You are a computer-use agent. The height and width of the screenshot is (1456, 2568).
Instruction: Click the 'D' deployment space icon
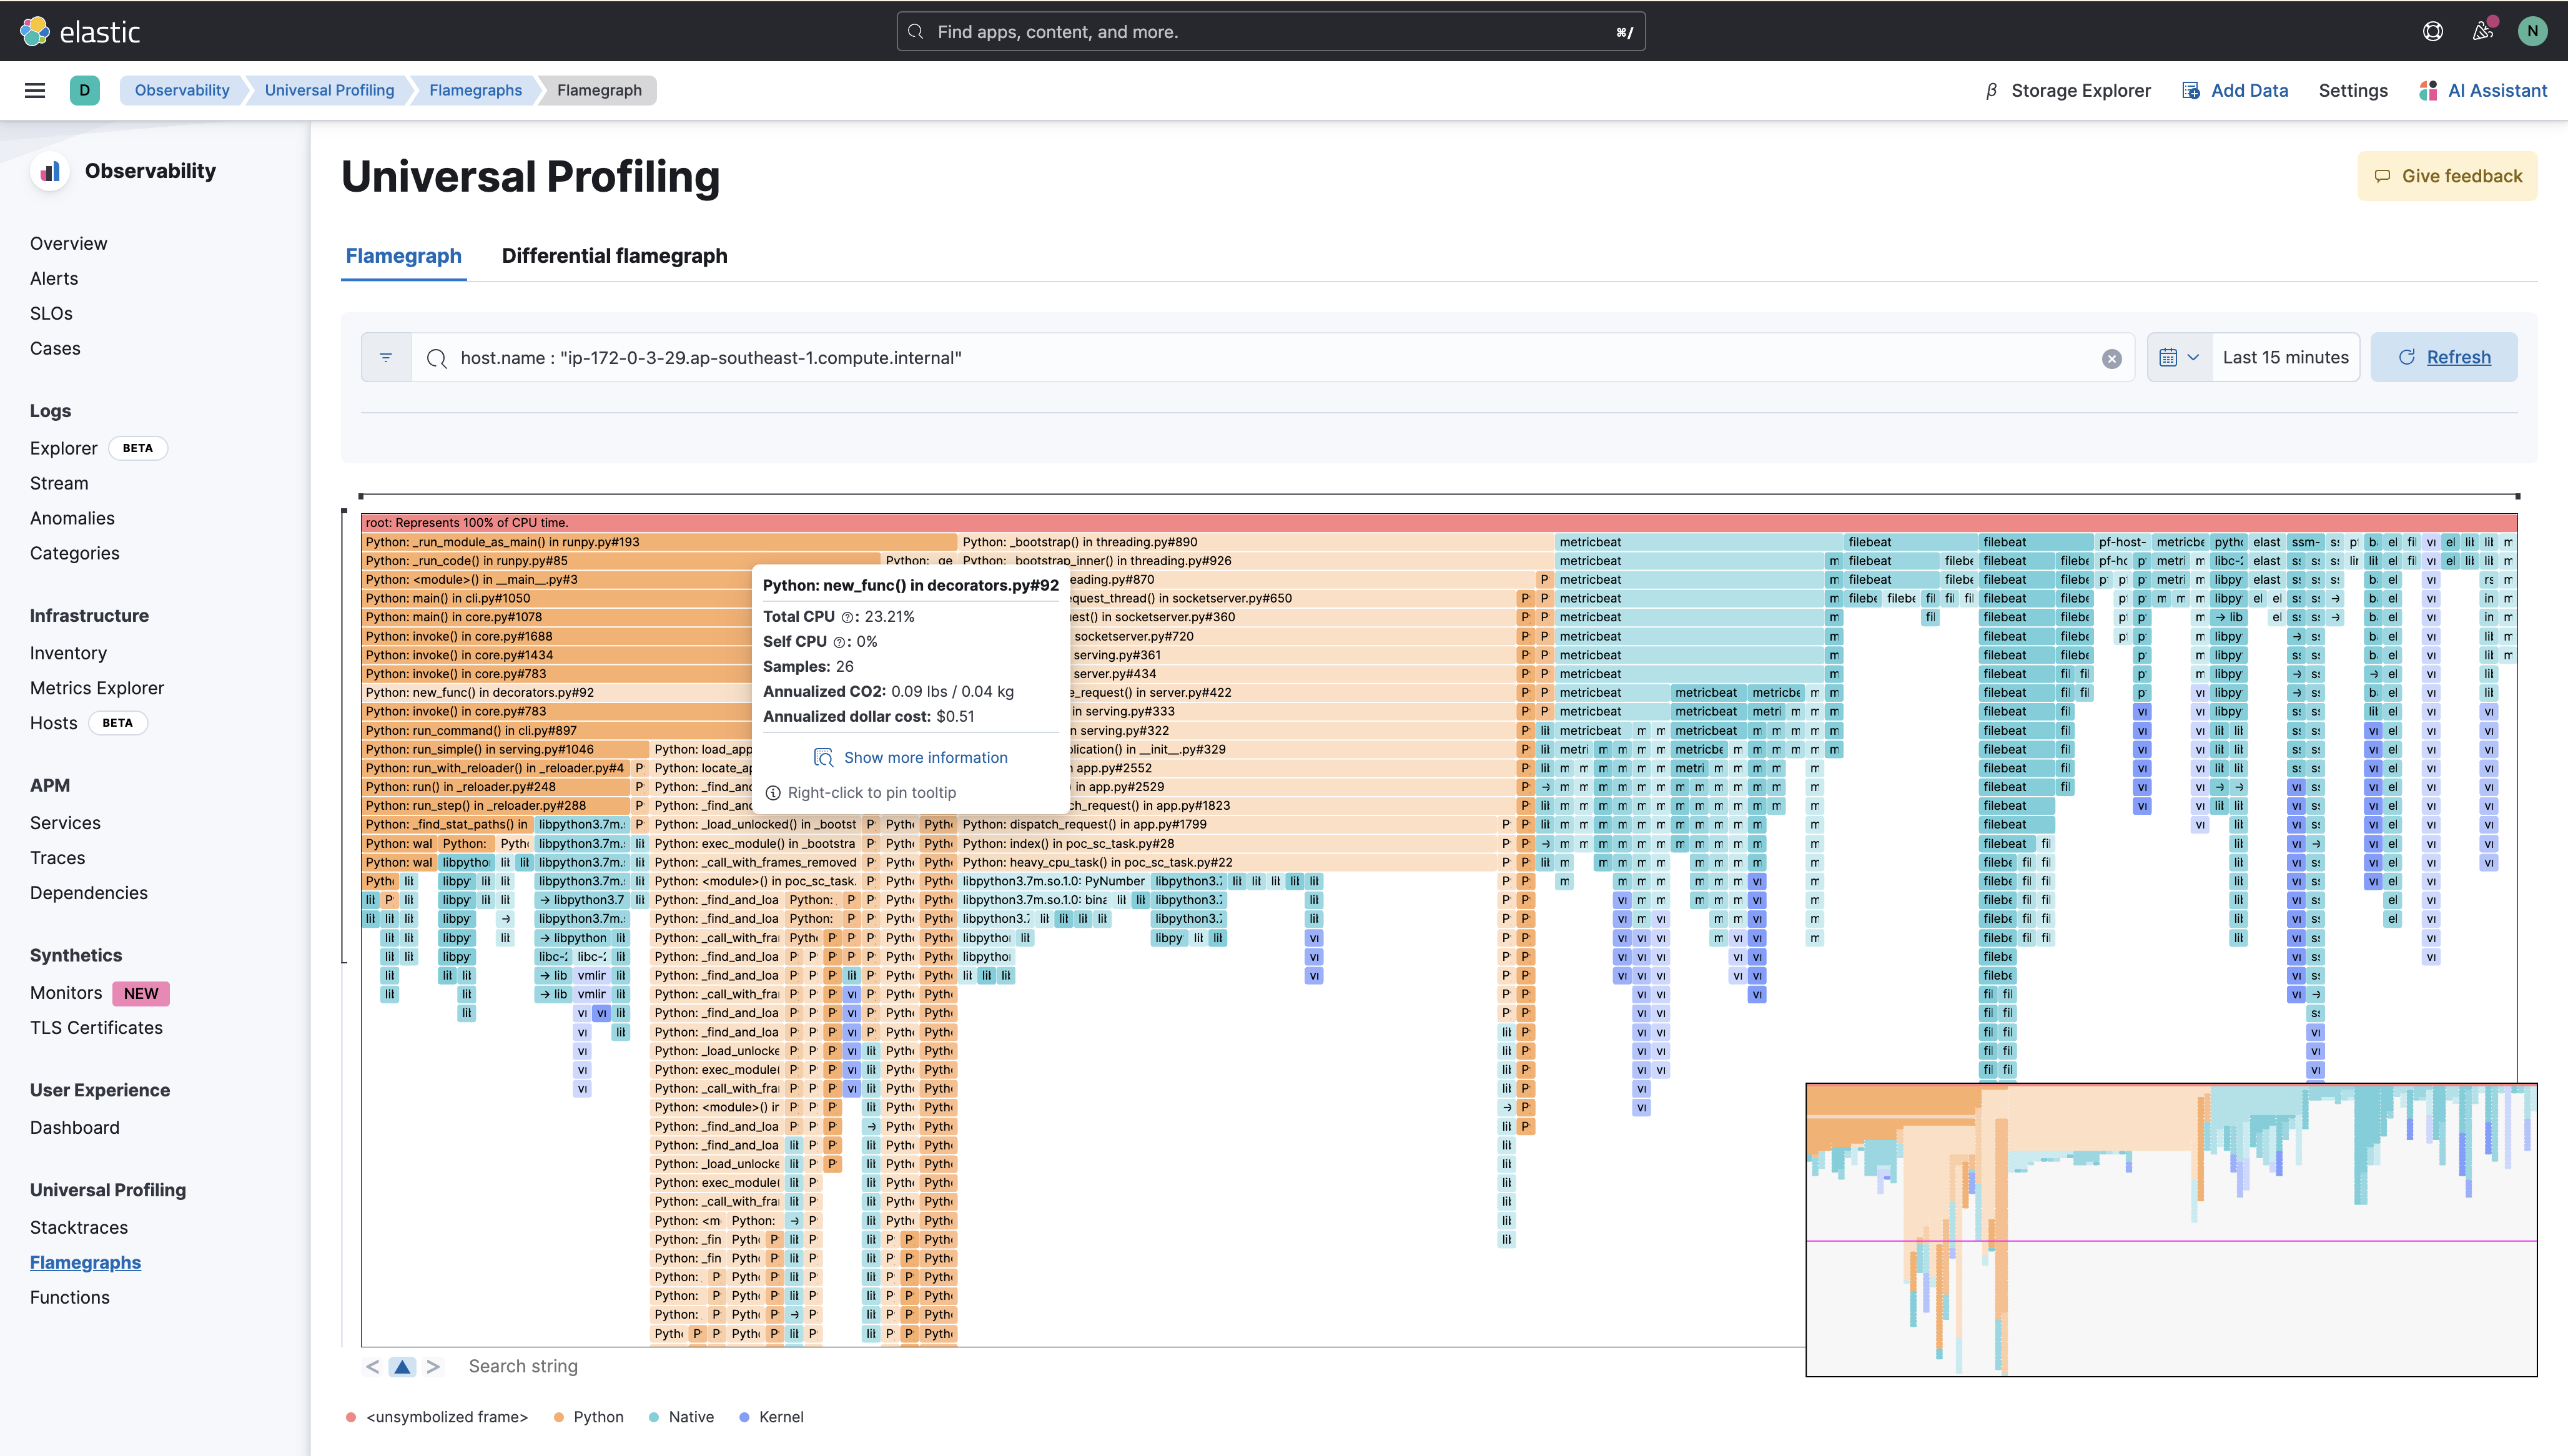(85, 90)
